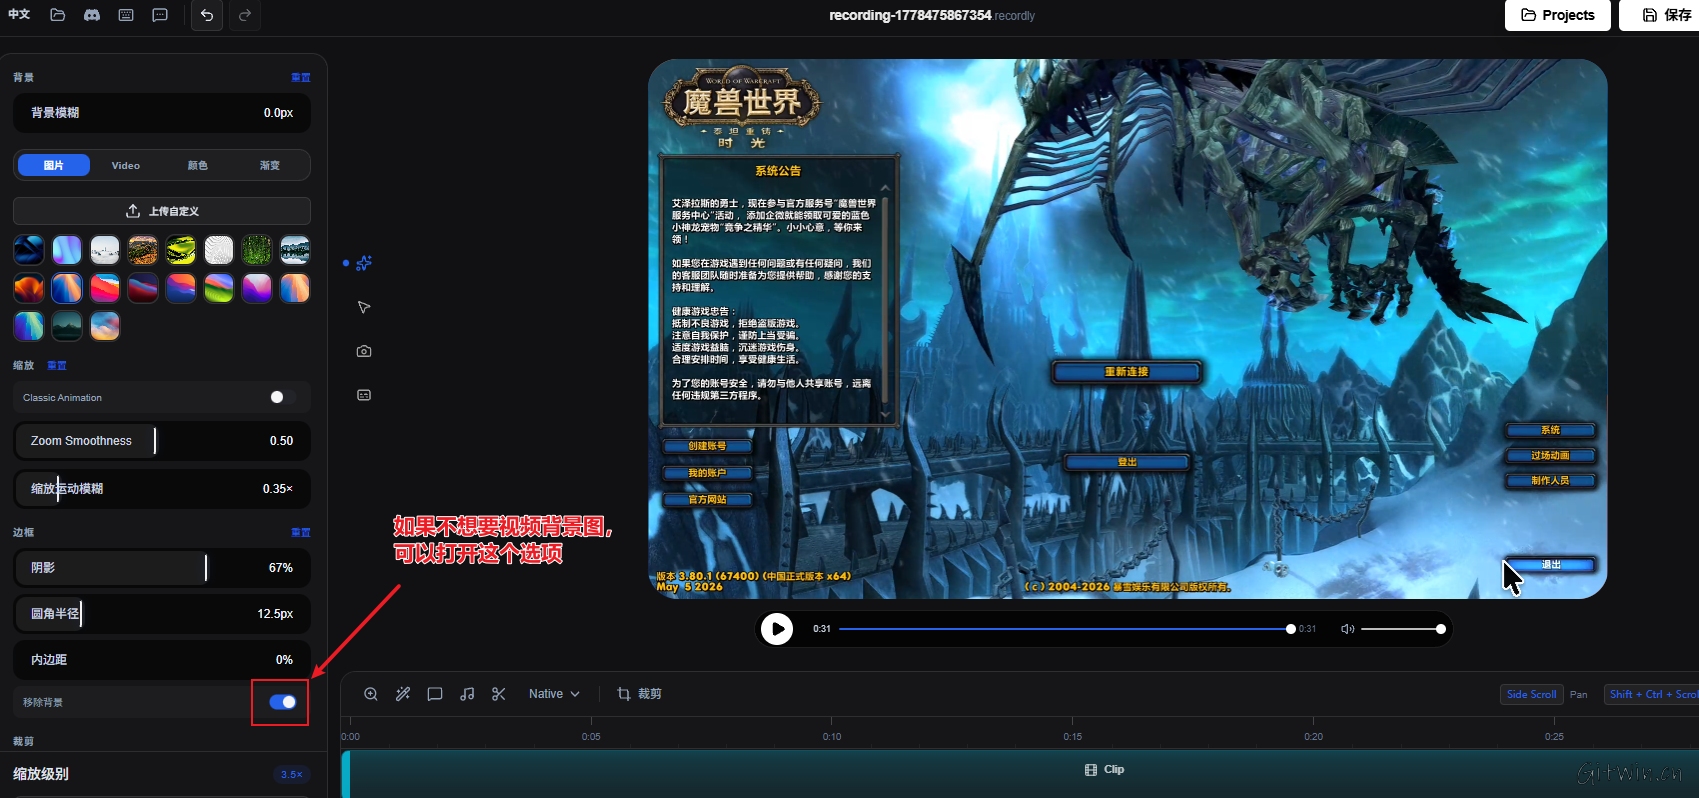Select the scissors trim tool
The width and height of the screenshot is (1699, 798).
pyautogui.click(x=499, y=694)
